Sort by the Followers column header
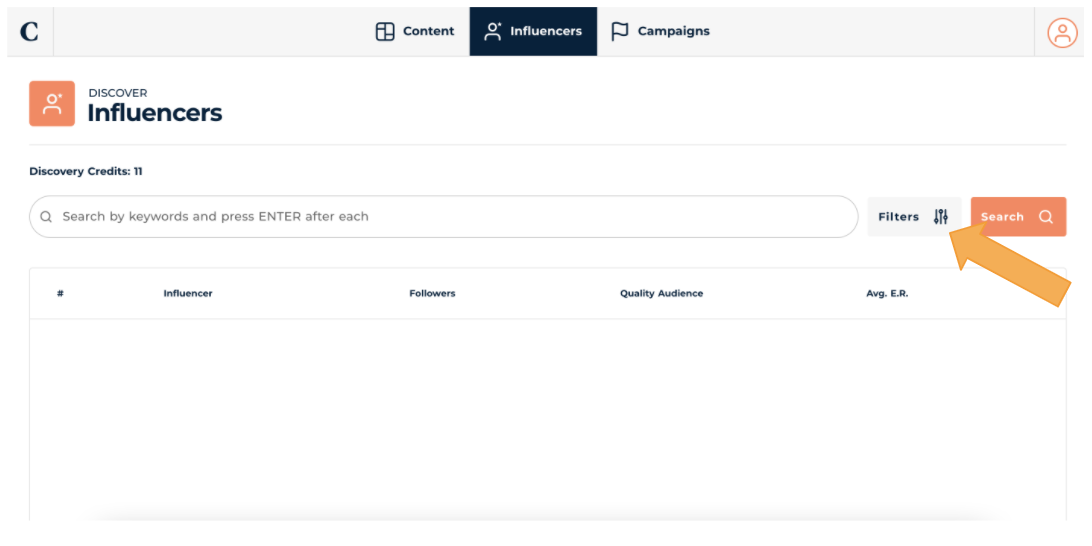This screenshot has height=546, width=1092. point(432,294)
